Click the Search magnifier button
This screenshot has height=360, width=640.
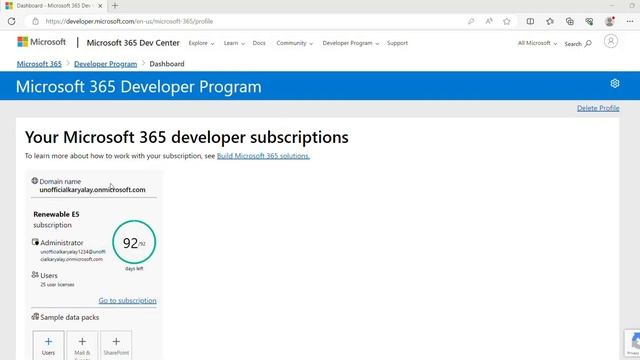pos(578,44)
